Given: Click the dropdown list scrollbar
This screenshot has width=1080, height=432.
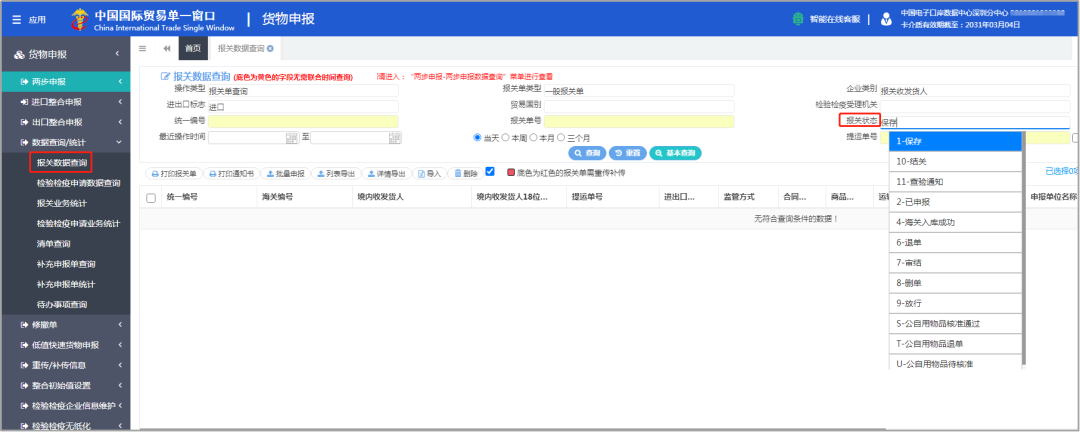Looking at the screenshot, I should pos(1024,248).
